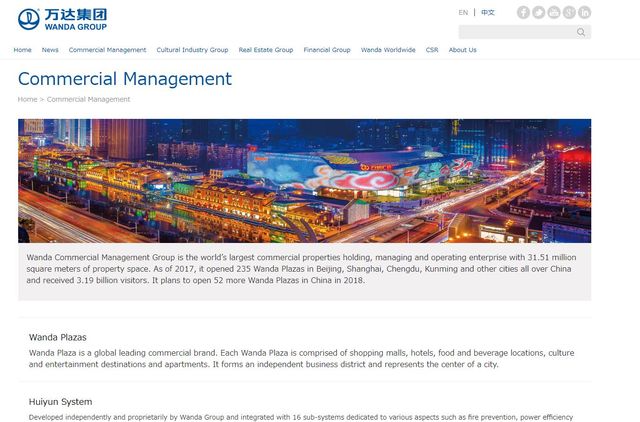This screenshot has height=422, width=640.
Task: Open the Twitter social icon
Action: pos(538,12)
